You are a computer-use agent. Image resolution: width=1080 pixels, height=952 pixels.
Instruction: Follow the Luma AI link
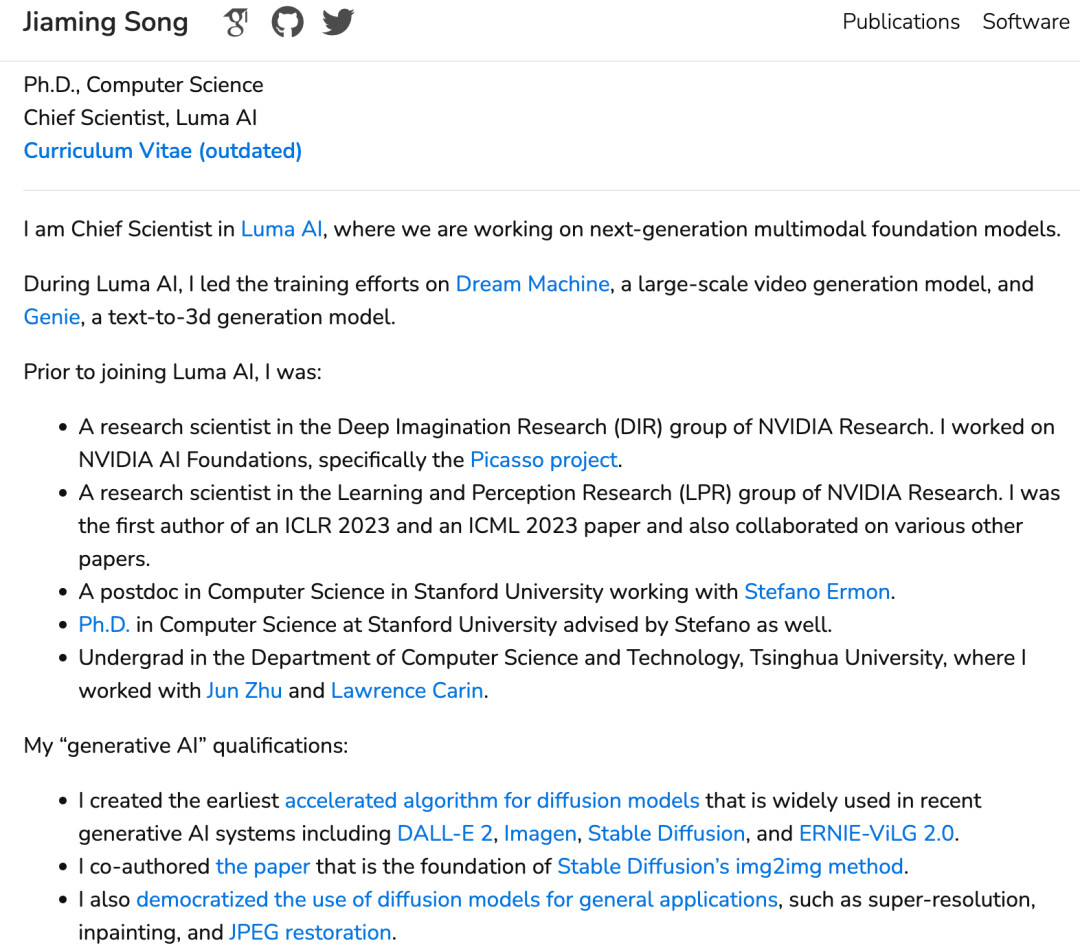[281, 229]
